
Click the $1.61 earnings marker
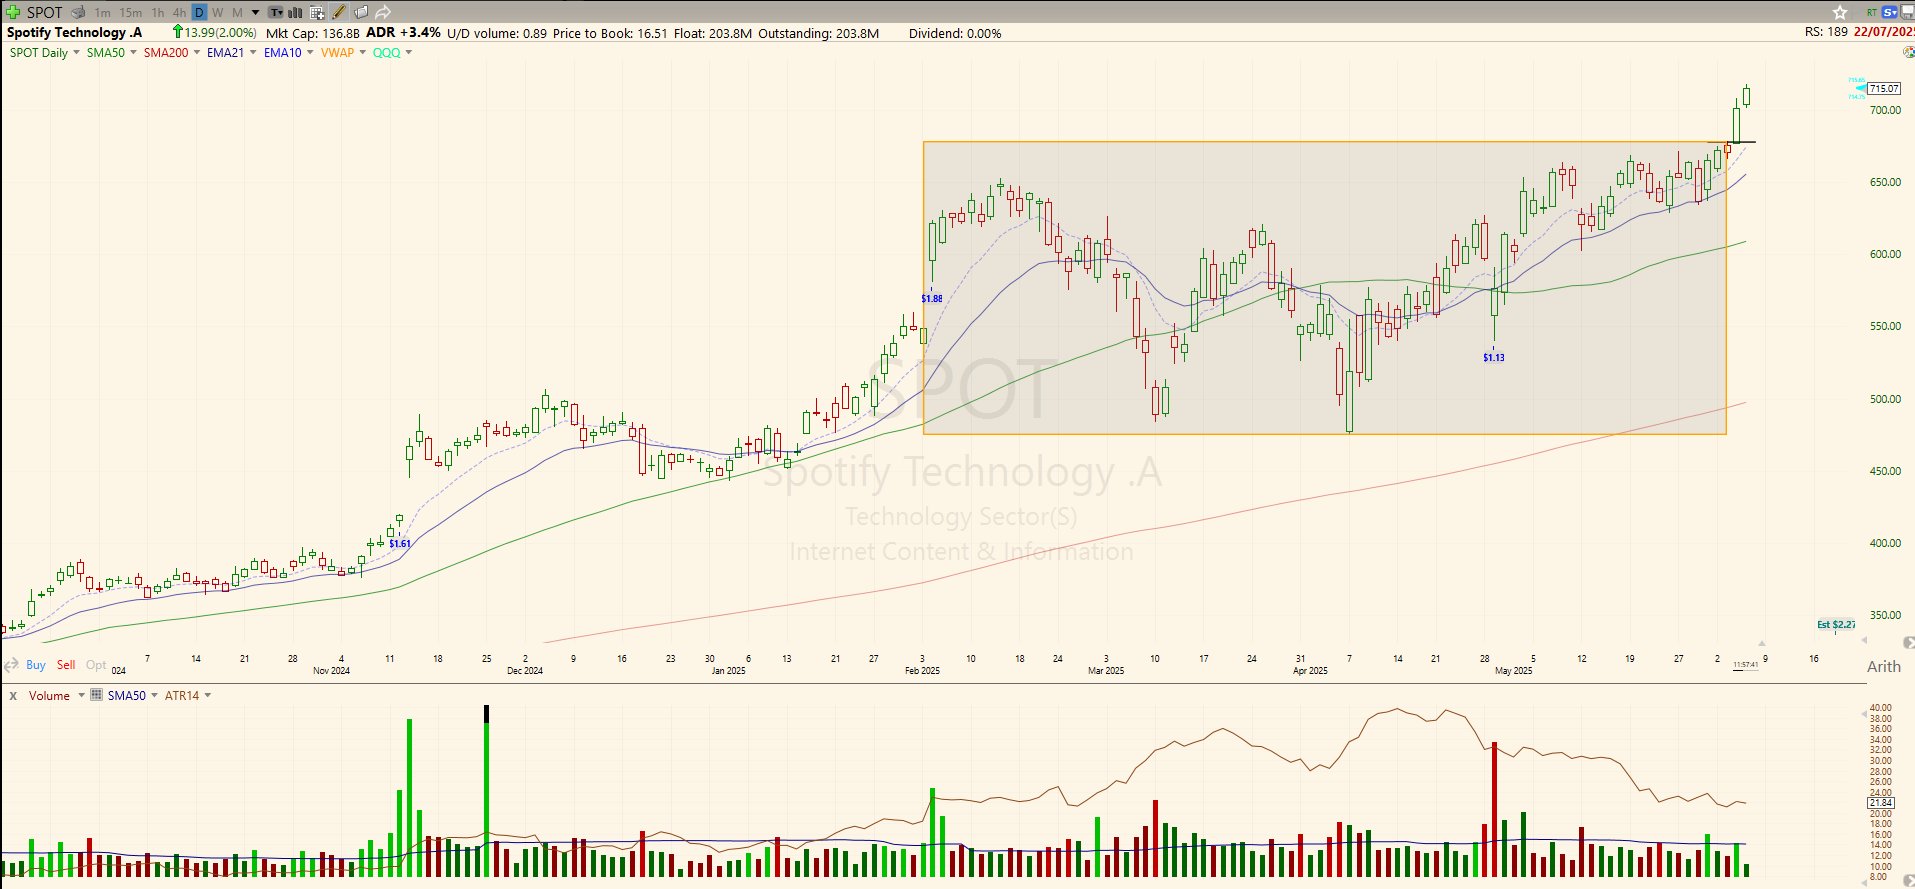[x=400, y=543]
